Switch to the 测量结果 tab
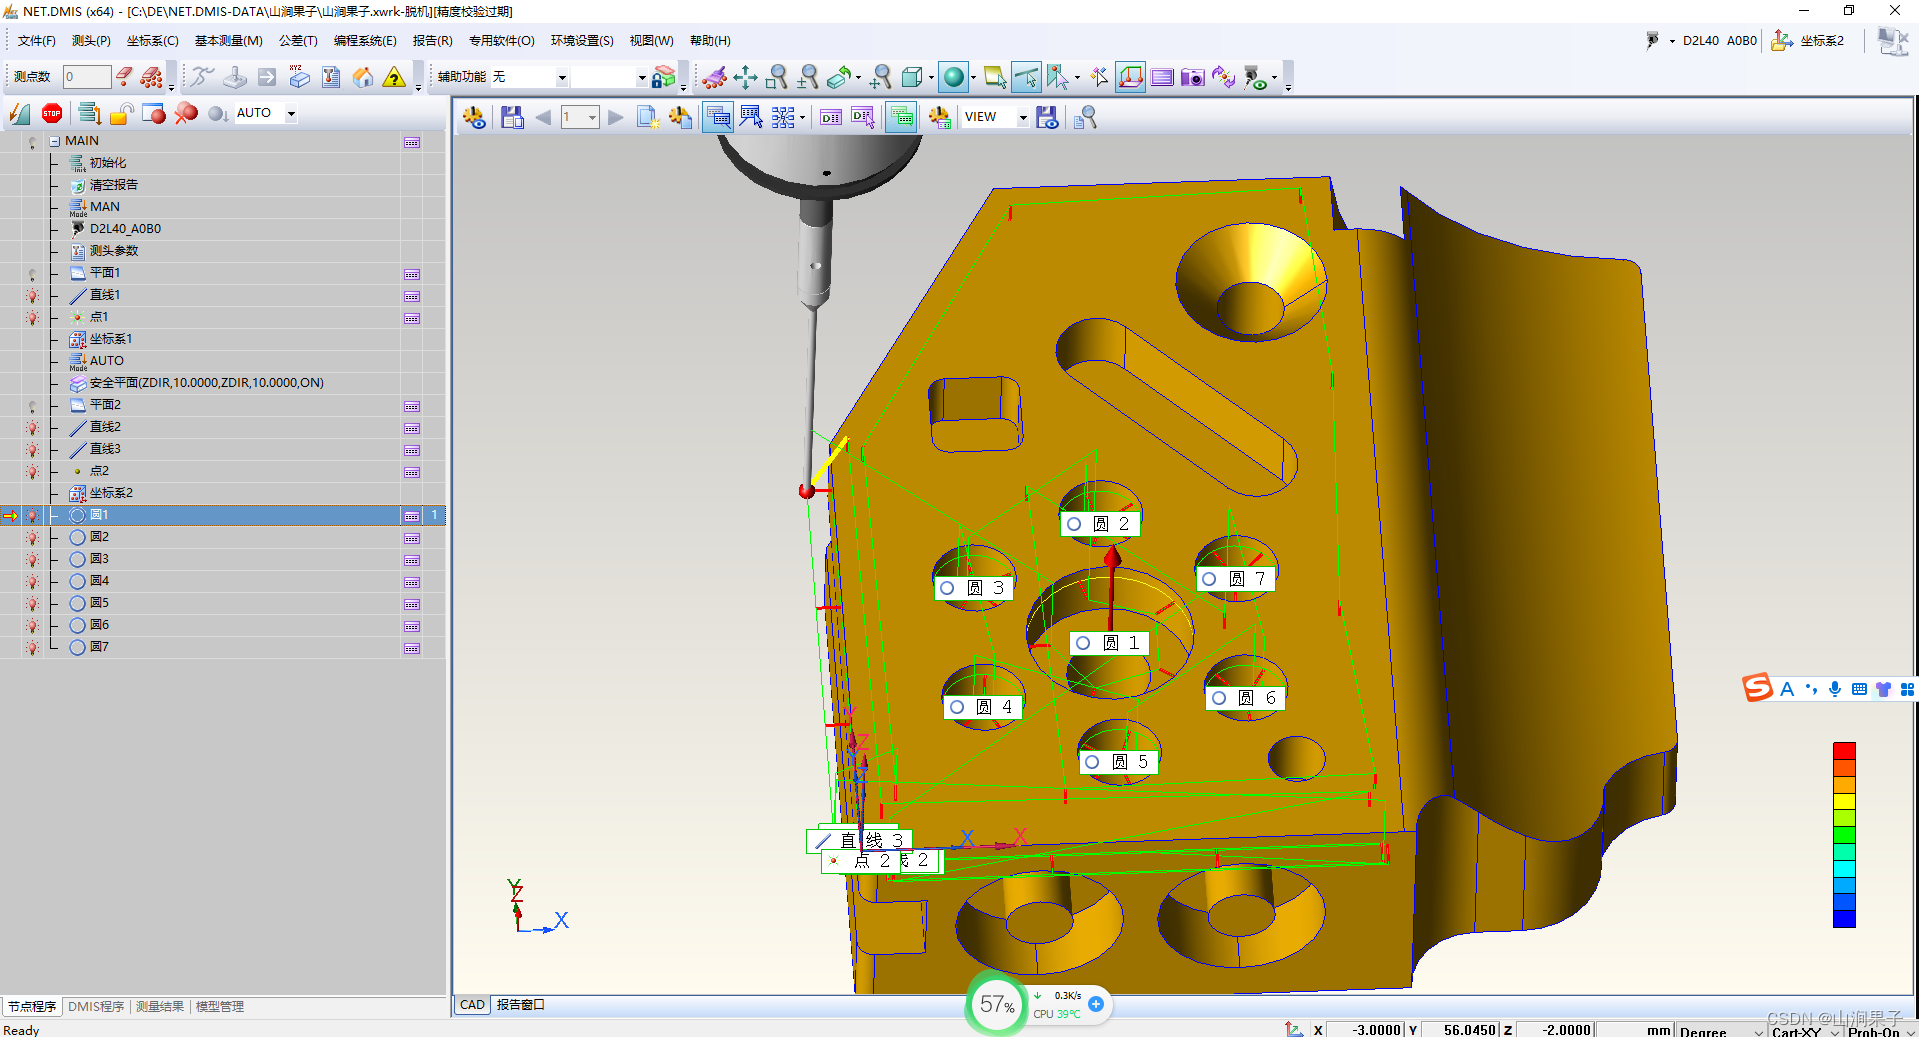 click(x=160, y=1006)
